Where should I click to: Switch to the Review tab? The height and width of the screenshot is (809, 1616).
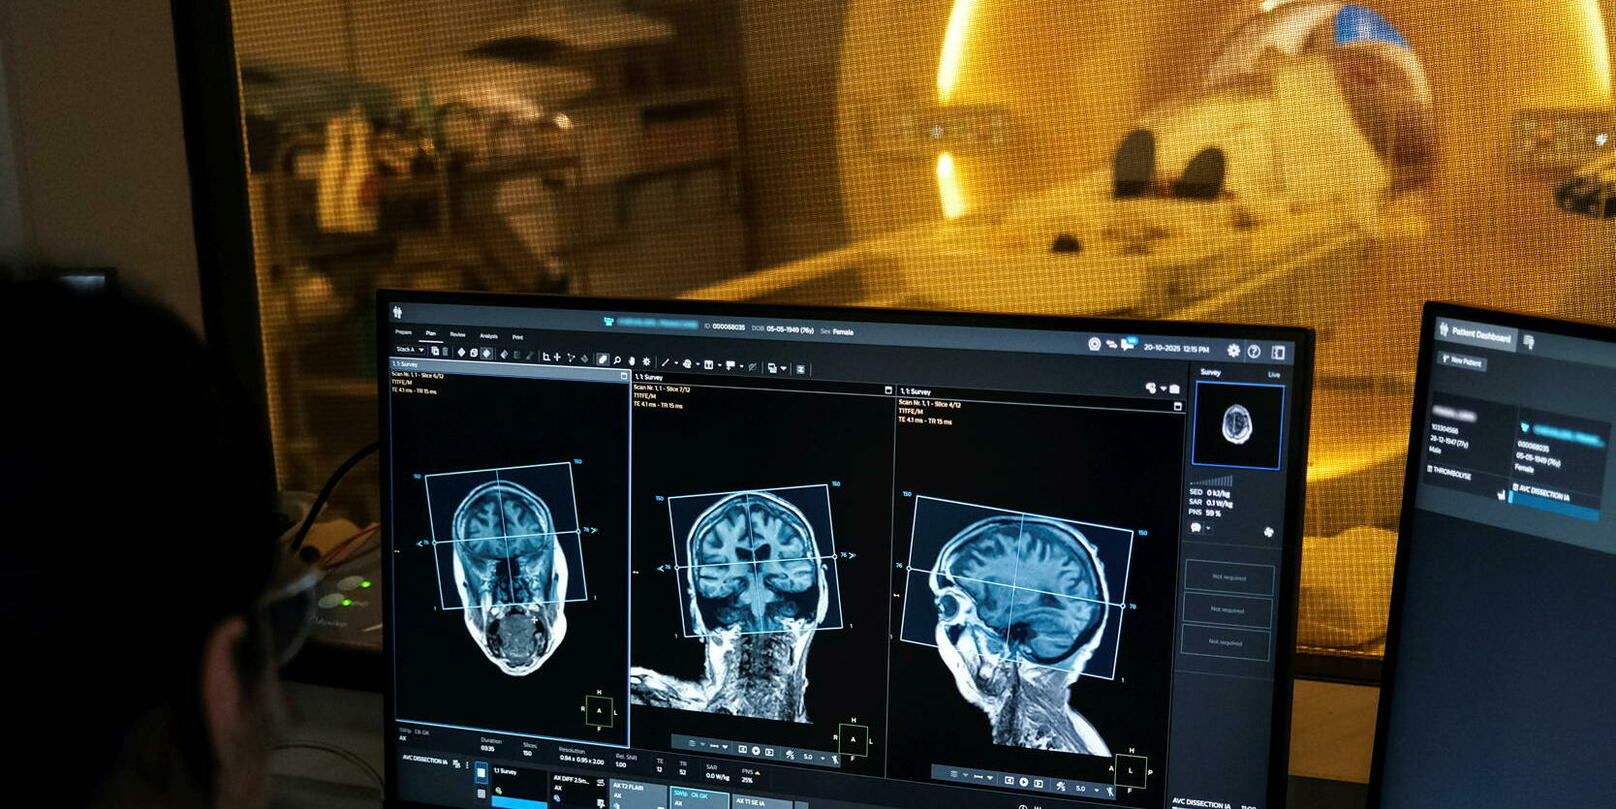[x=457, y=334]
